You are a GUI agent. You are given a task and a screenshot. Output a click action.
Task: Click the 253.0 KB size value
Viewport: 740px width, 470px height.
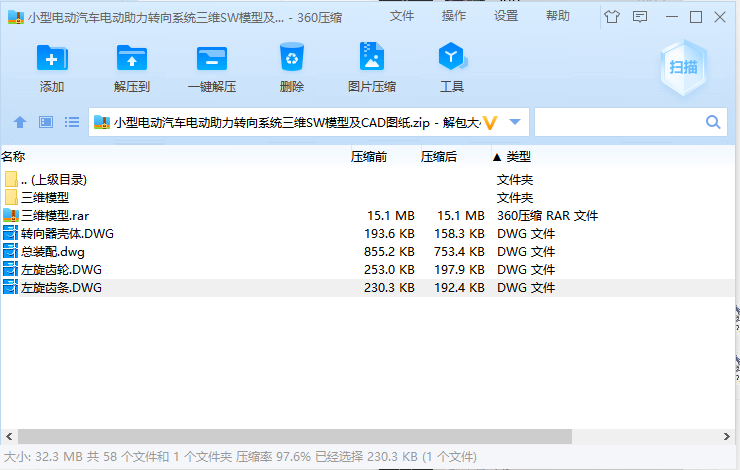point(389,269)
